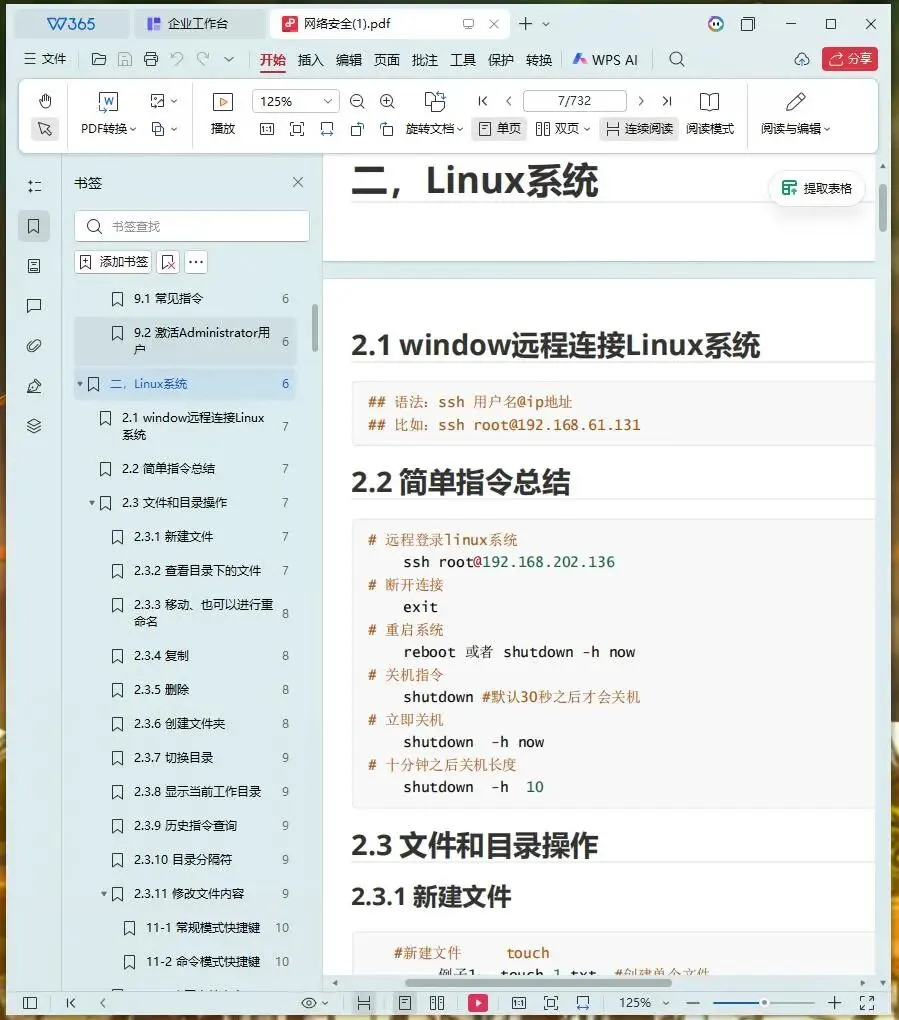This screenshot has width=899, height=1020.
Task: Click the horizontal scrollbar of document
Action: 538,983
